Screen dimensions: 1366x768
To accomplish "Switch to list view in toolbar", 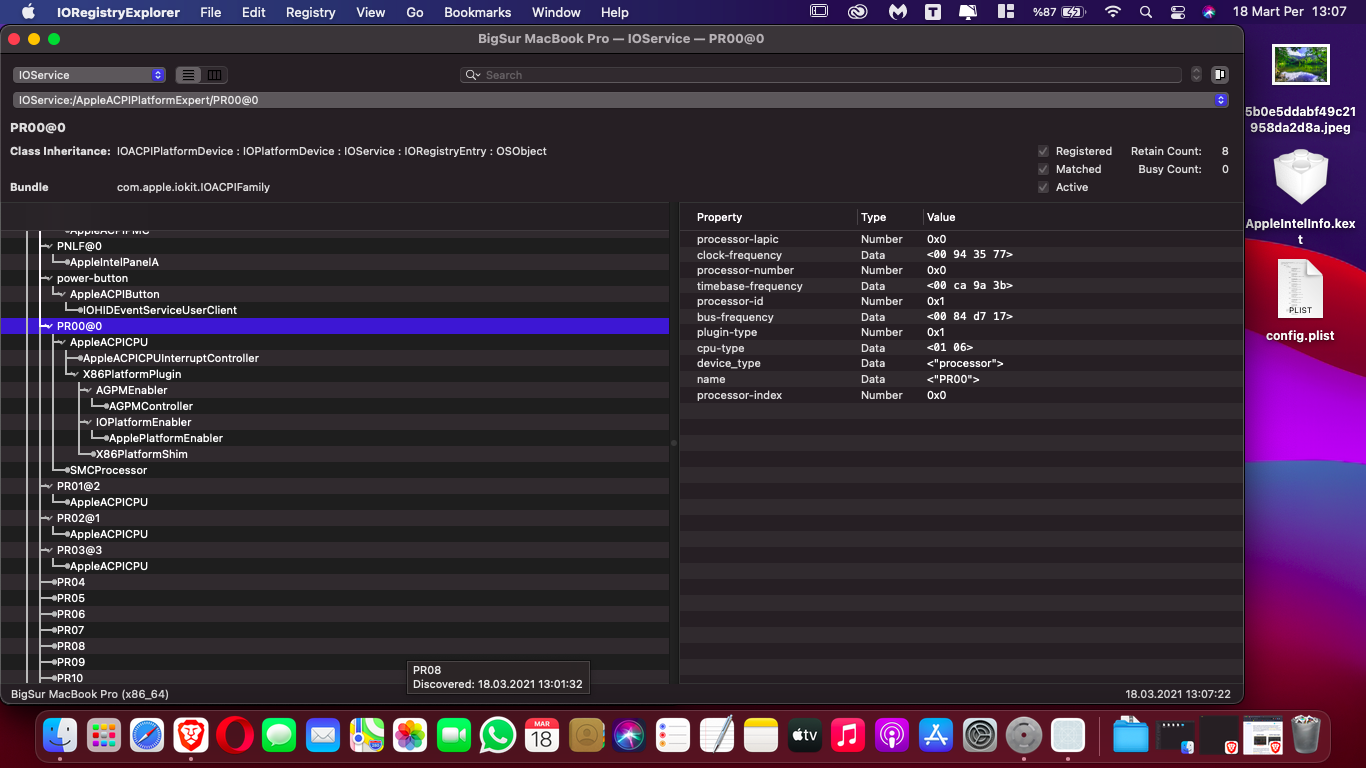I will point(188,75).
